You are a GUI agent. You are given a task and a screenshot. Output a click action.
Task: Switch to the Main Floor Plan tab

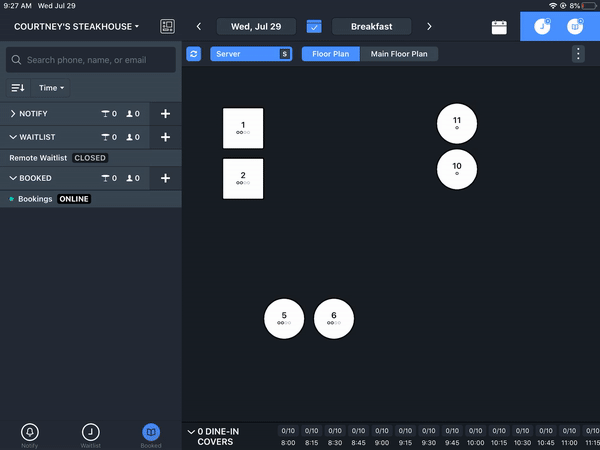click(x=399, y=54)
